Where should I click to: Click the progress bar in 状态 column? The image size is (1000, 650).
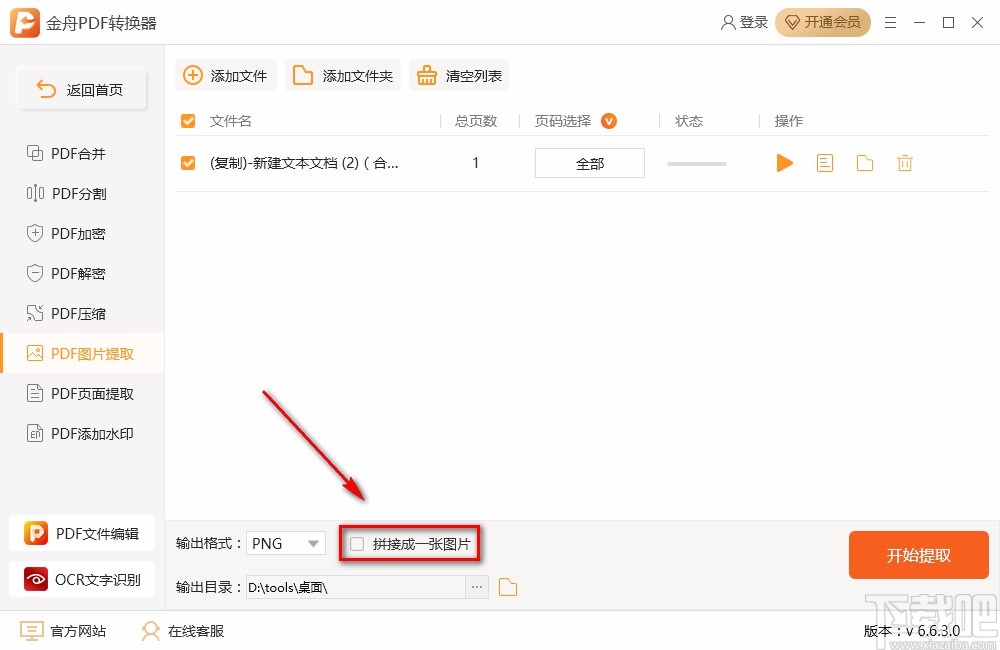tap(696, 162)
